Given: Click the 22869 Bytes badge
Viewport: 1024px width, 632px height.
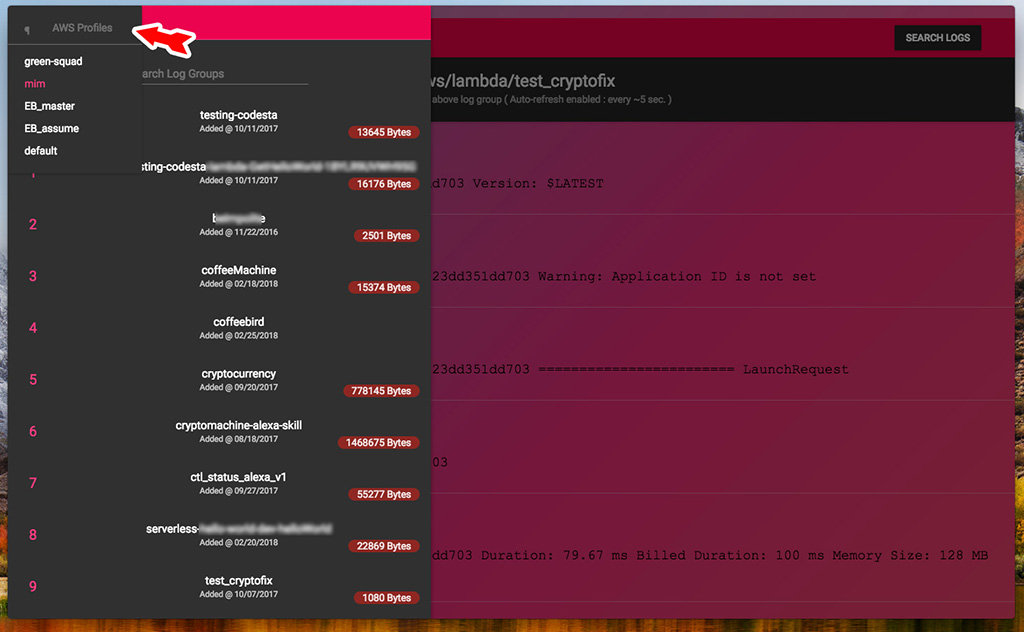Looking at the screenshot, I should (x=383, y=546).
